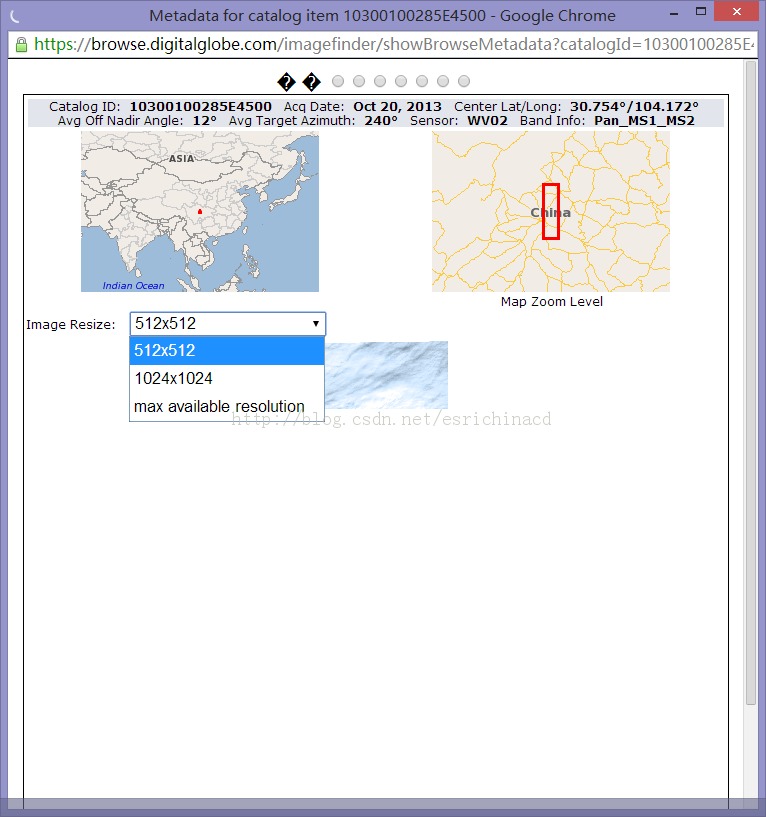Viewport: 766px width, 817px height.
Task: Open the Image Resize combo box
Action: pyautogui.click(x=228, y=324)
